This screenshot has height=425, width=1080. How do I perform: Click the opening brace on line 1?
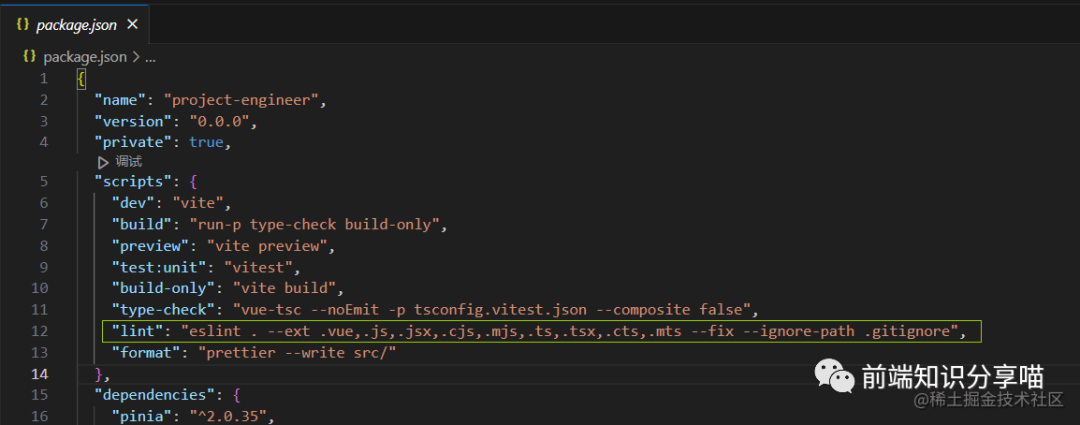[81, 79]
